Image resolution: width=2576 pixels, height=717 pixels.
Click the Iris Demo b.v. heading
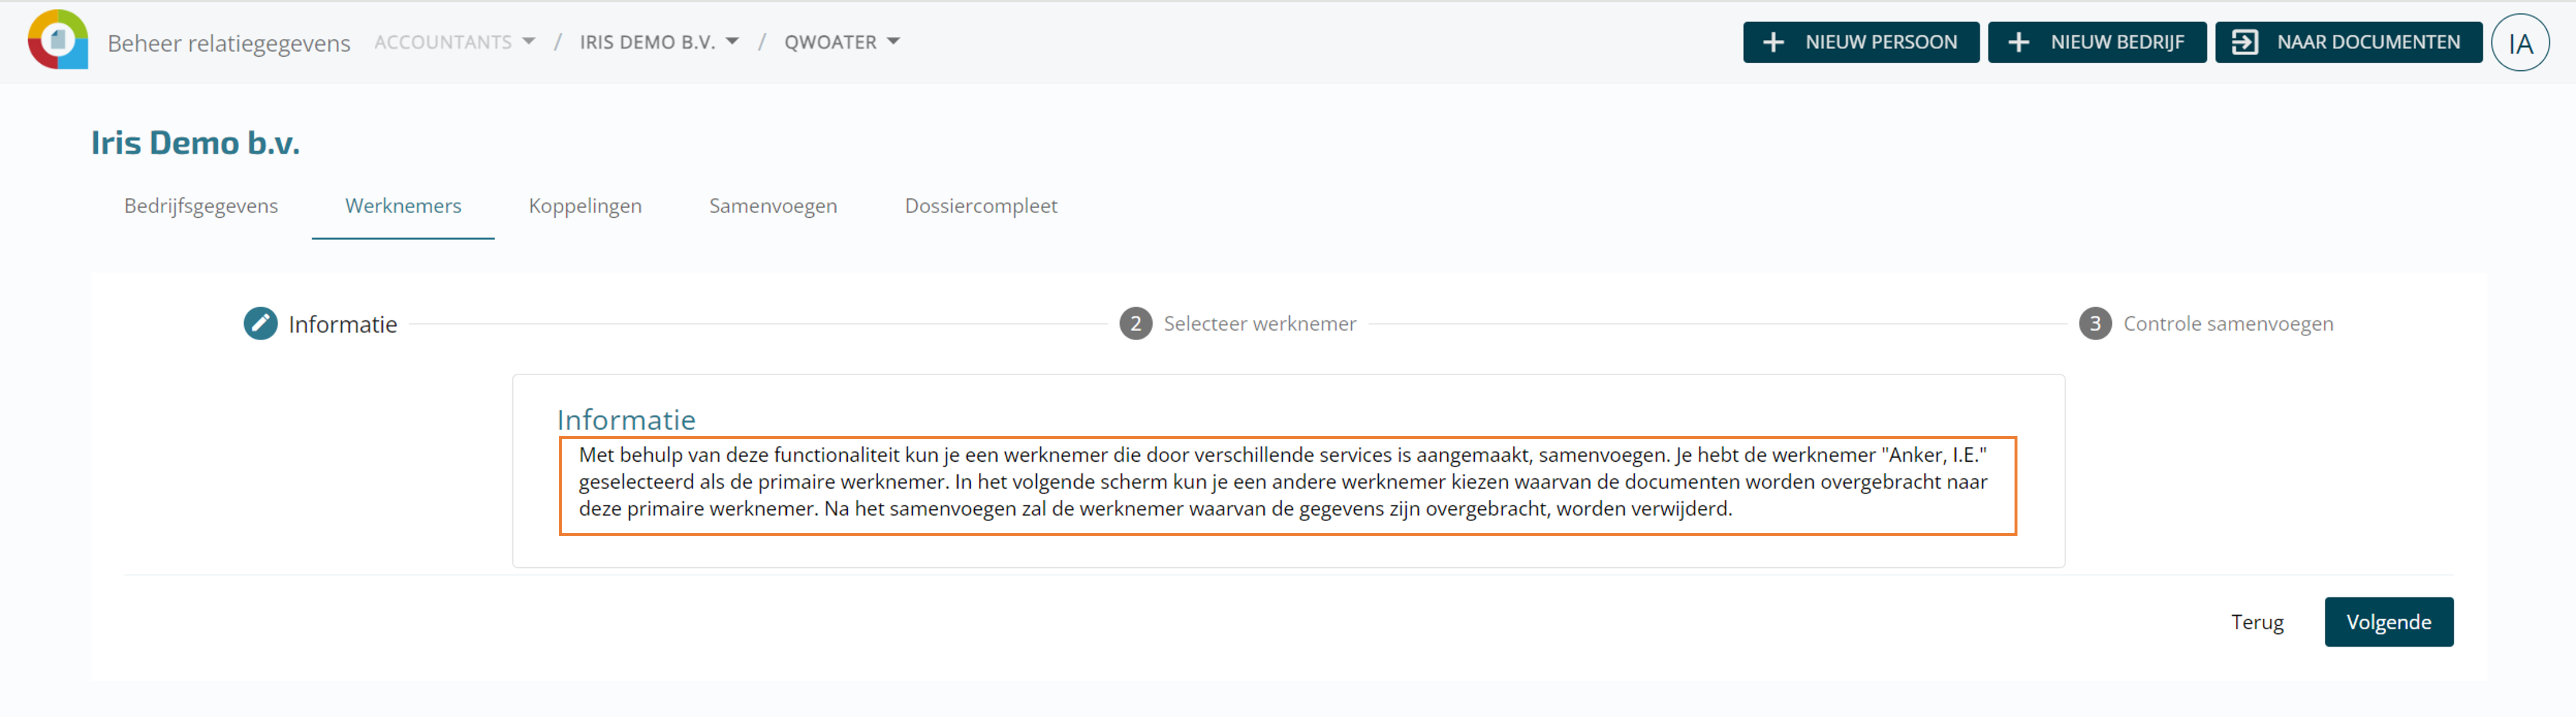195,143
